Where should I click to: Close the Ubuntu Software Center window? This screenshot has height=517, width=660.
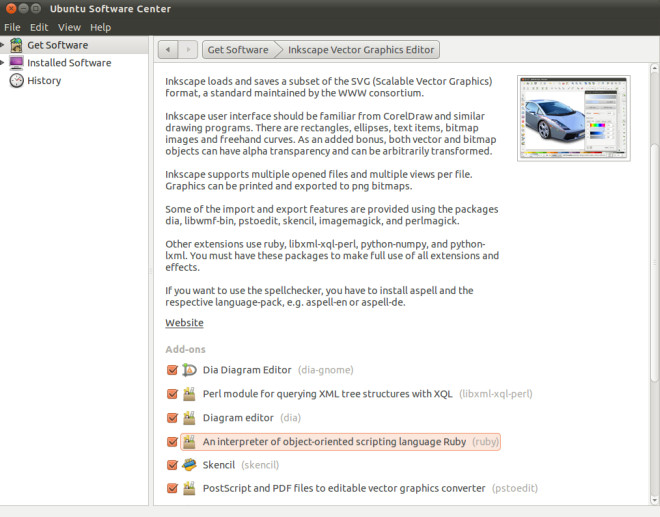click(x=11, y=8)
